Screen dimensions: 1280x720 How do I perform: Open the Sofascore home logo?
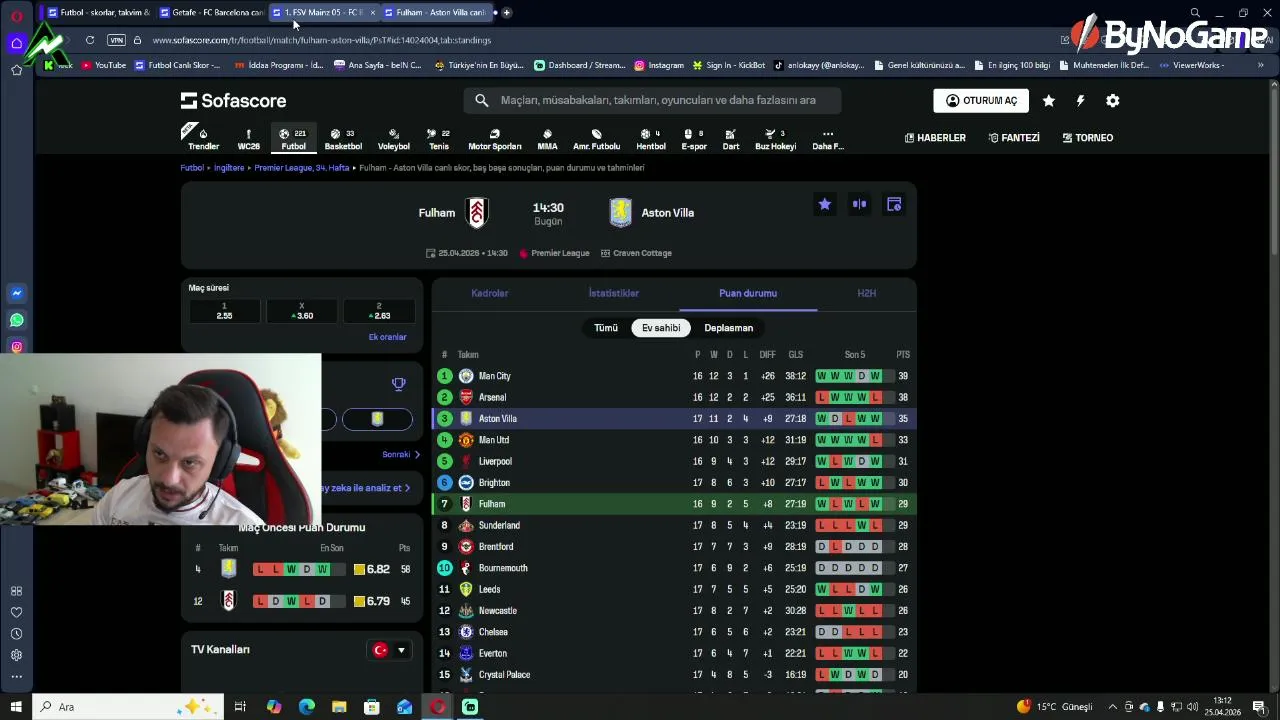[x=233, y=101]
